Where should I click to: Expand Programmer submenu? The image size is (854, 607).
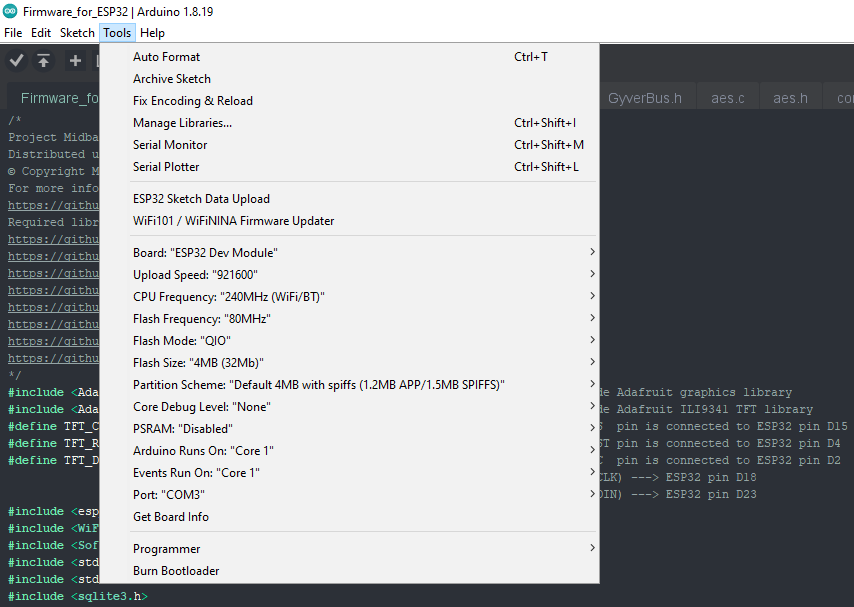349,549
